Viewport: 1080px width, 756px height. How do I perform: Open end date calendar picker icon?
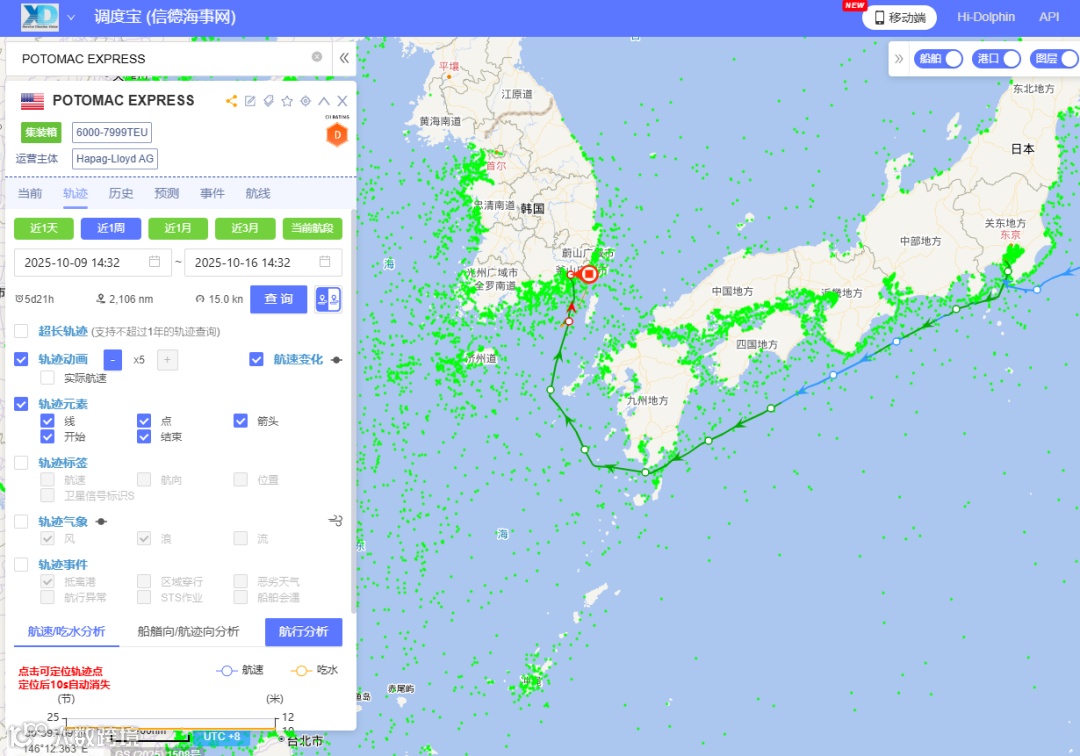(x=325, y=262)
